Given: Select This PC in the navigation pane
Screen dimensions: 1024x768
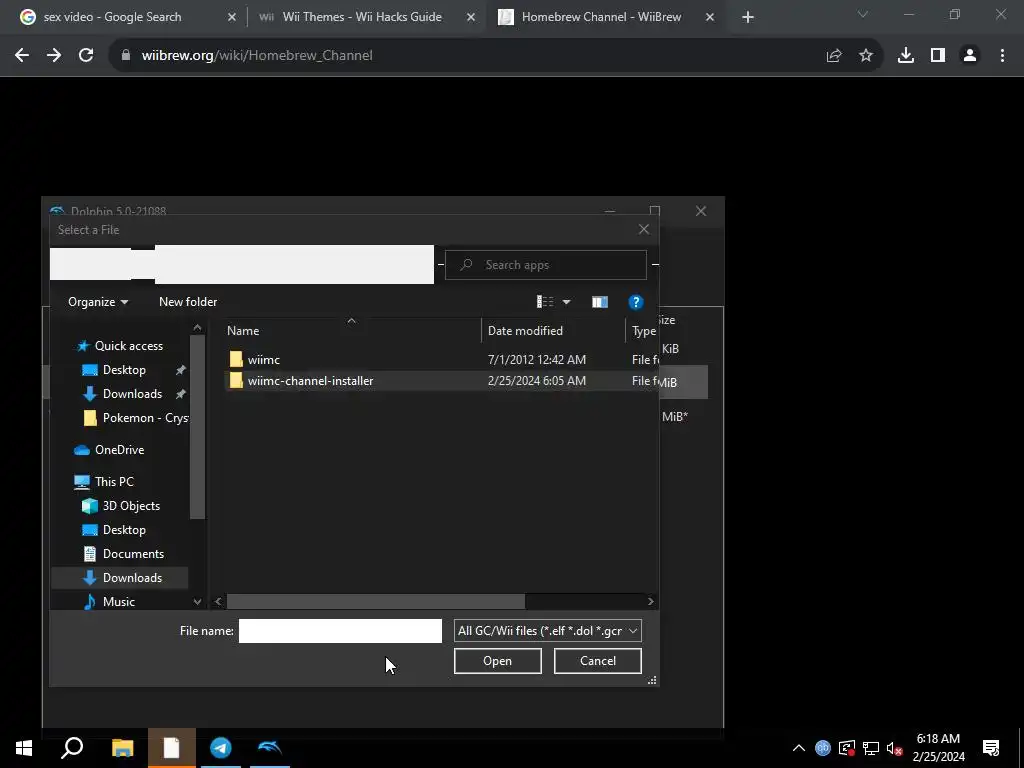Looking at the screenshot, I should click(114, 482).
